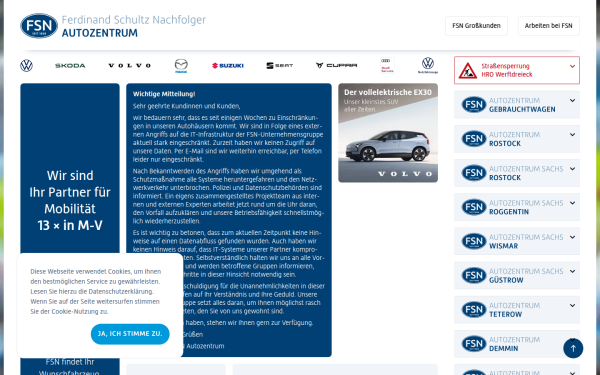Click the cookie notice Datenschutzerklärung sentence
The image size is (600, 375).
point(92,292)
